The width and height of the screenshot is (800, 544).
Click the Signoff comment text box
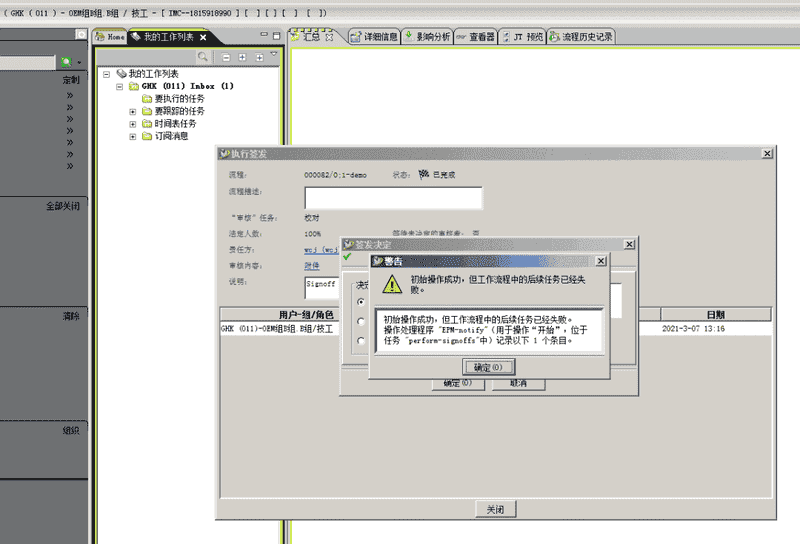point(321,288)
